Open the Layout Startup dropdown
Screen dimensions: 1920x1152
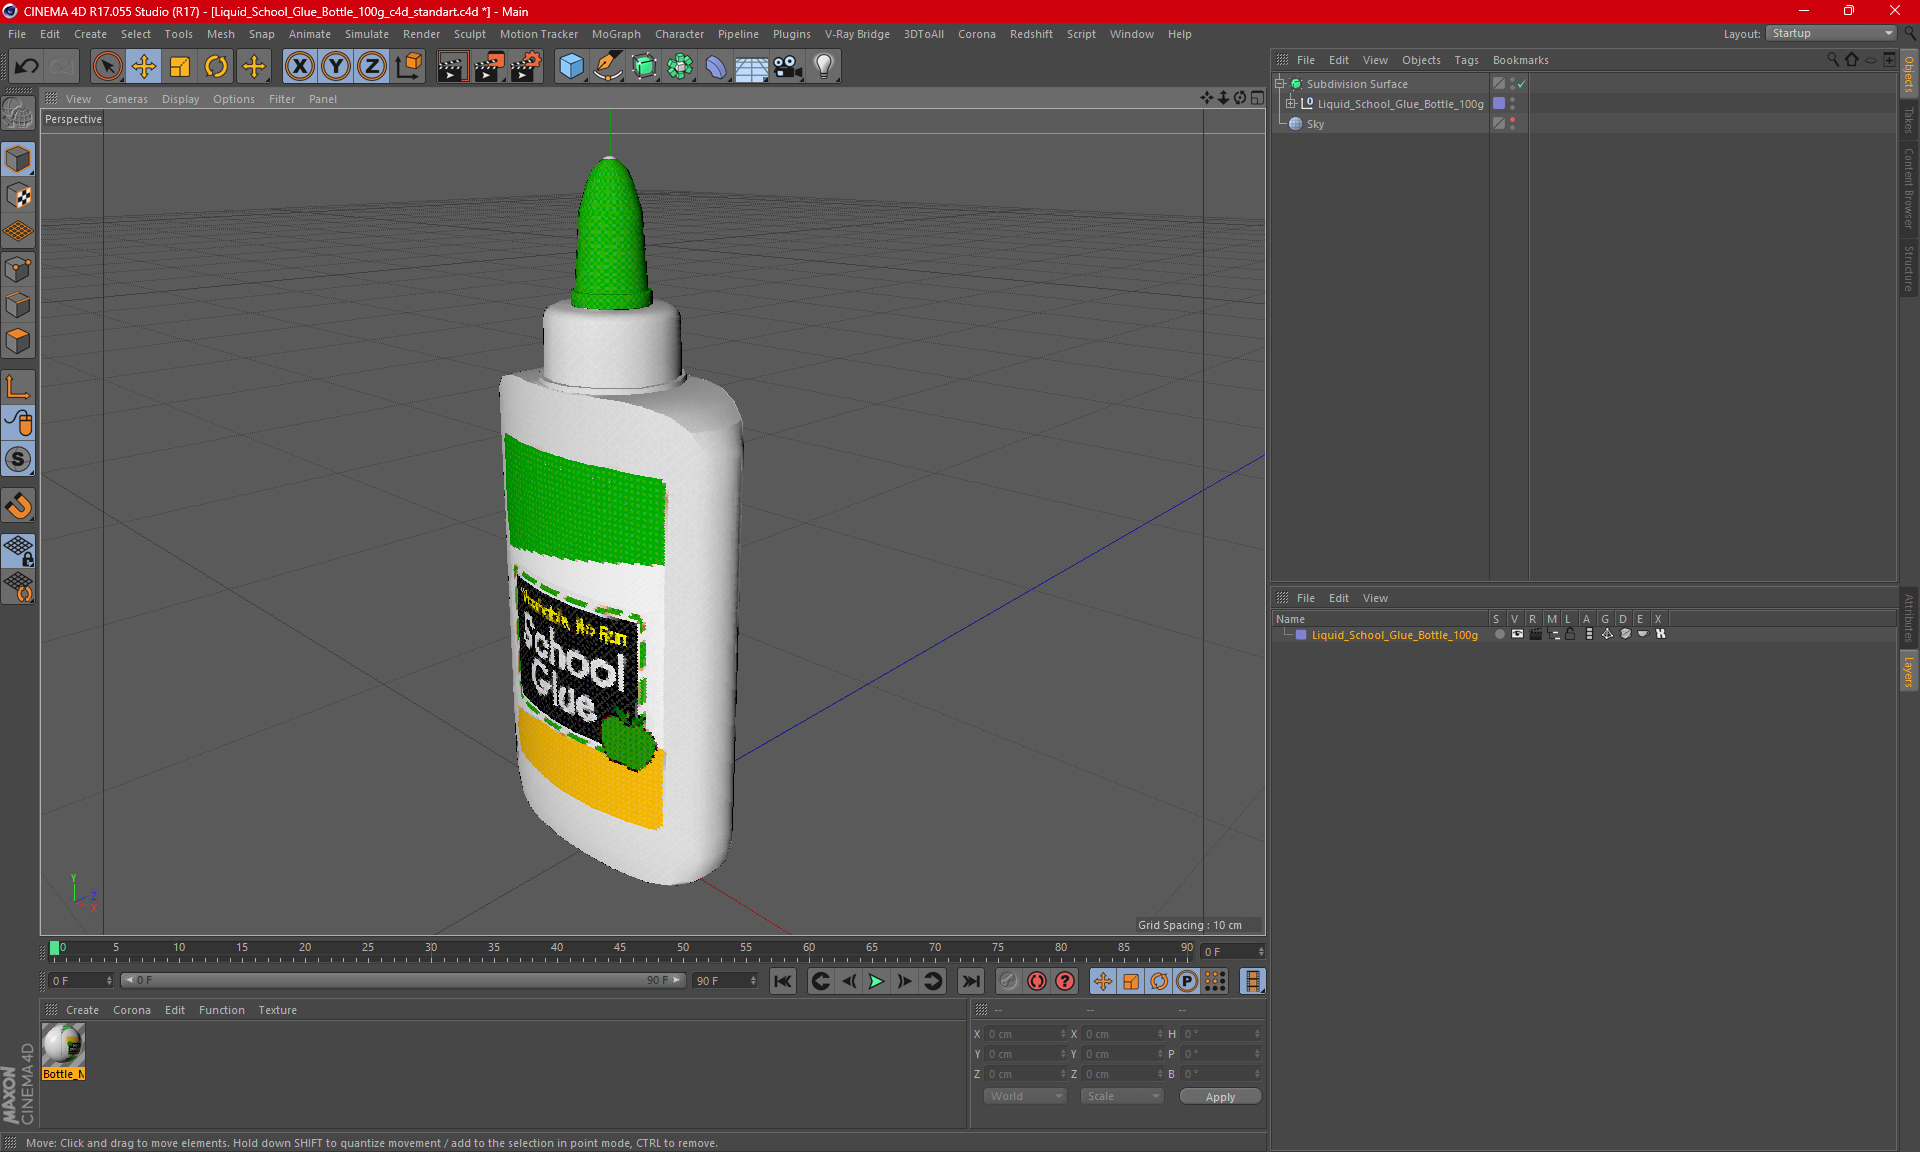point(1831,33)
